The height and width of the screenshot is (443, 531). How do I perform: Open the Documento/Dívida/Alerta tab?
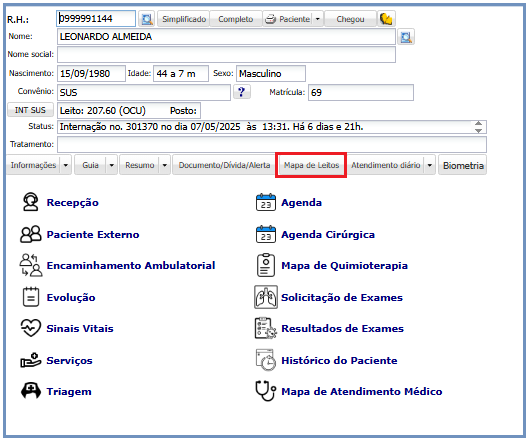click(x=224, y=165)
